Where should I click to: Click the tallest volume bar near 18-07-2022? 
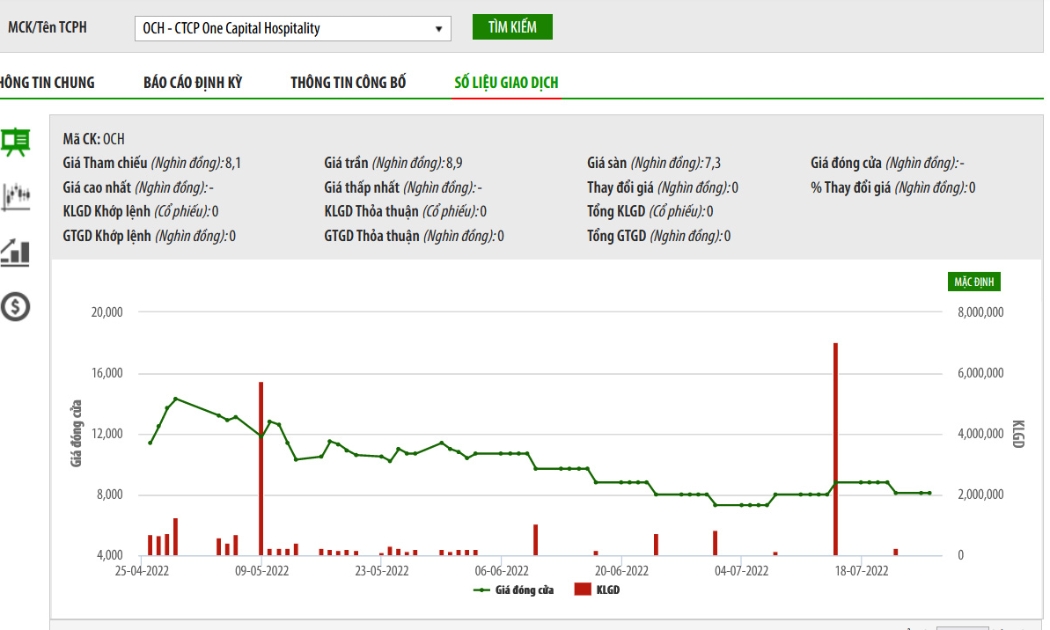(x=836, y=449)
